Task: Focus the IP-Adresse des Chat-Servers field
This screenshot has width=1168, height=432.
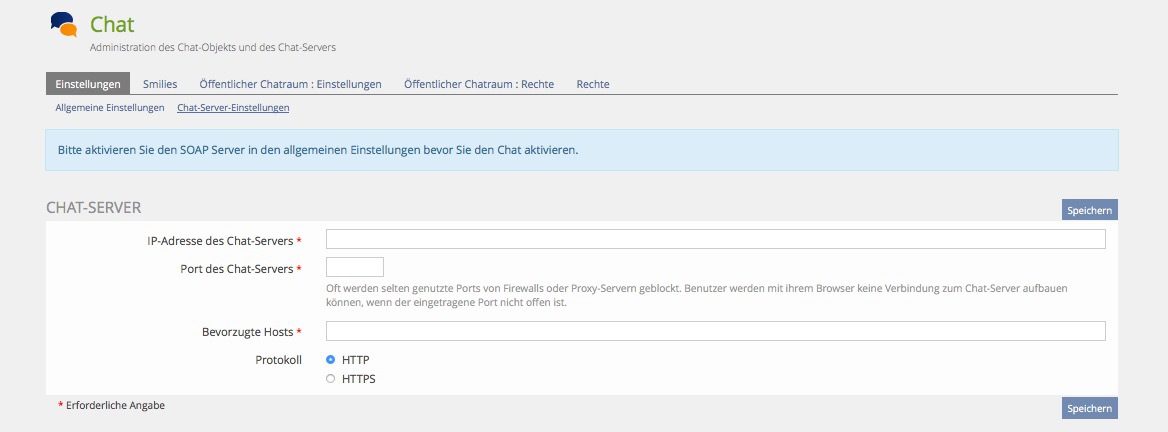Action: (x=715, y=239)
